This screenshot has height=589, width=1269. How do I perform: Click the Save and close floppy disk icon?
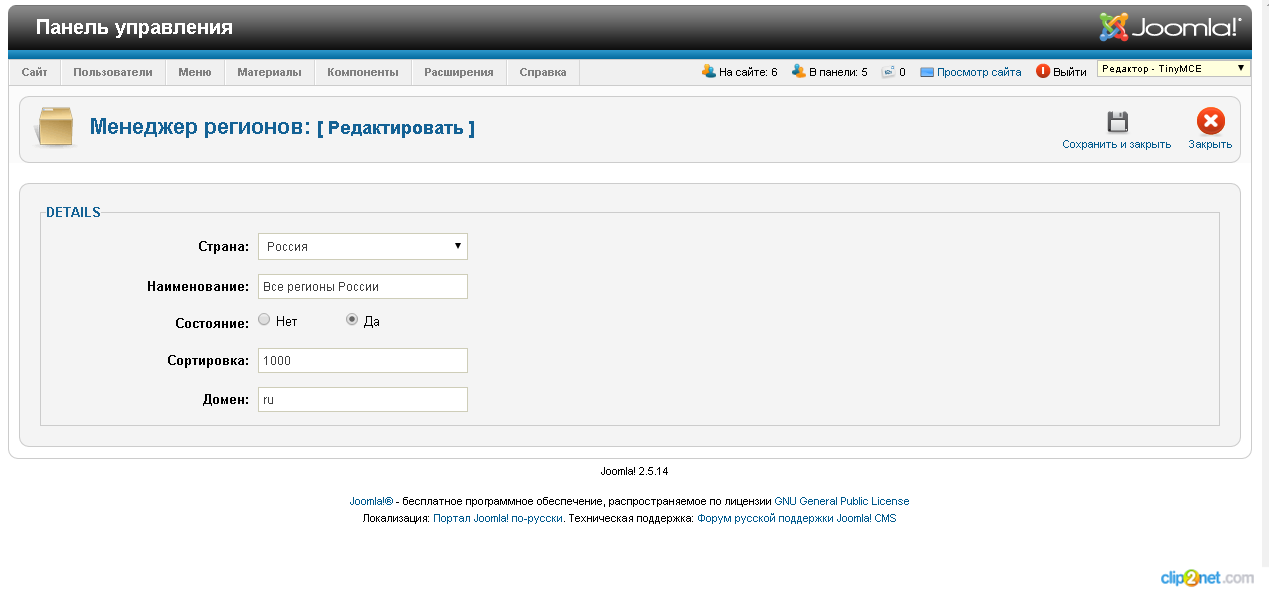(1117, 122)
